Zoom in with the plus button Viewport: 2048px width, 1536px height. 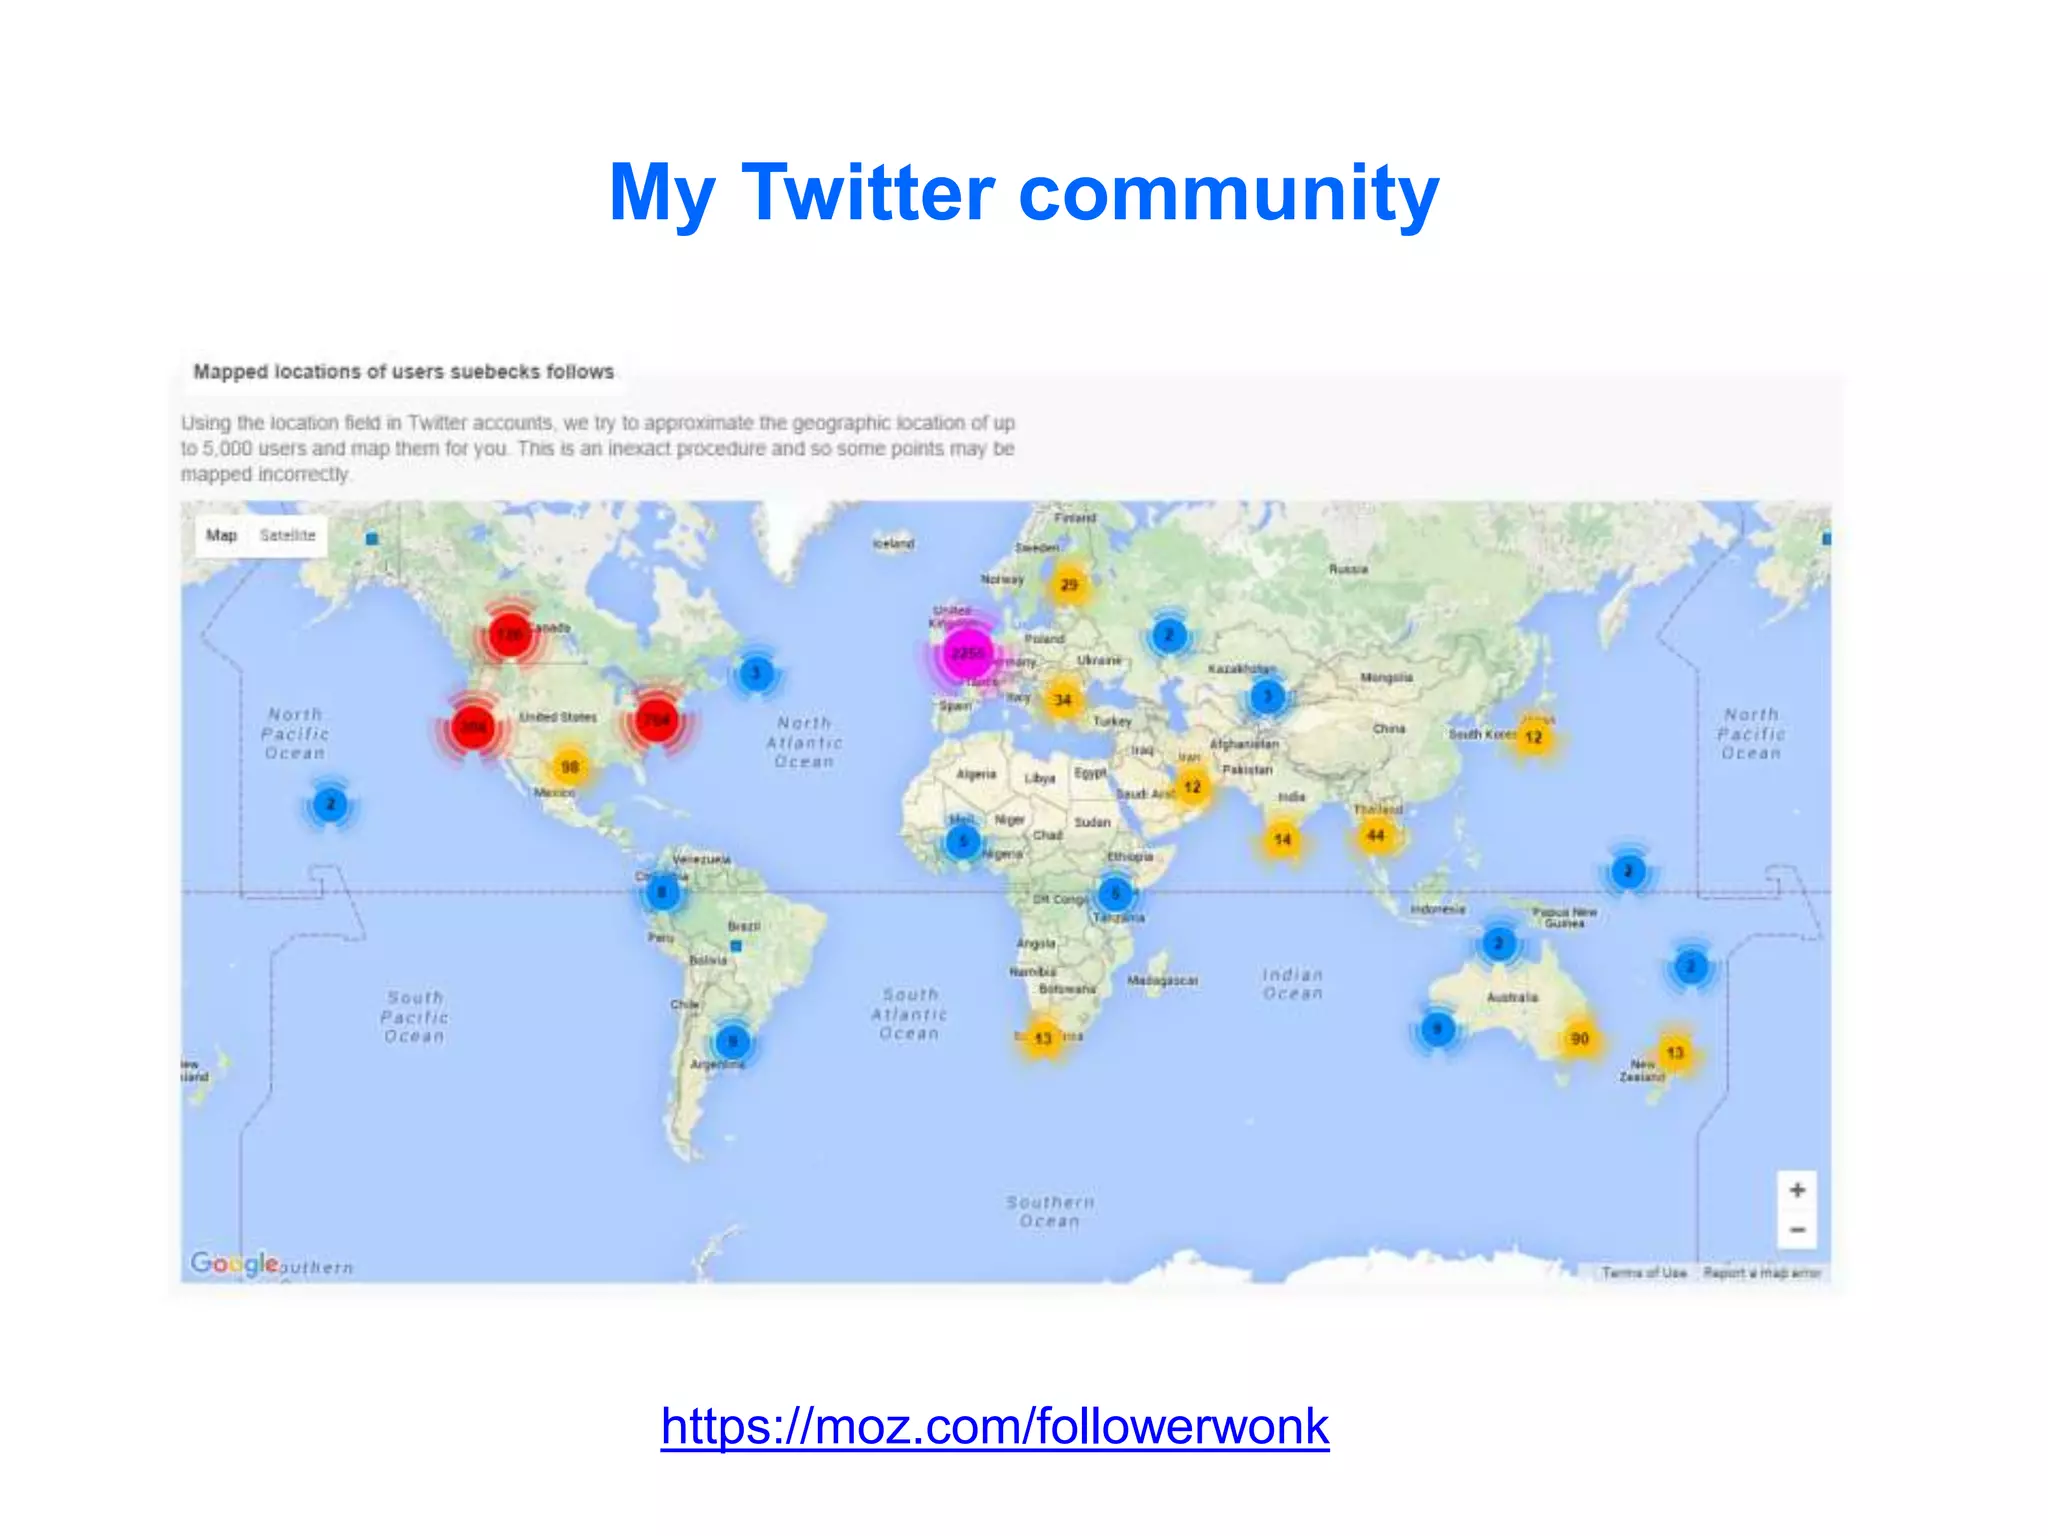coord(1797,1190)
